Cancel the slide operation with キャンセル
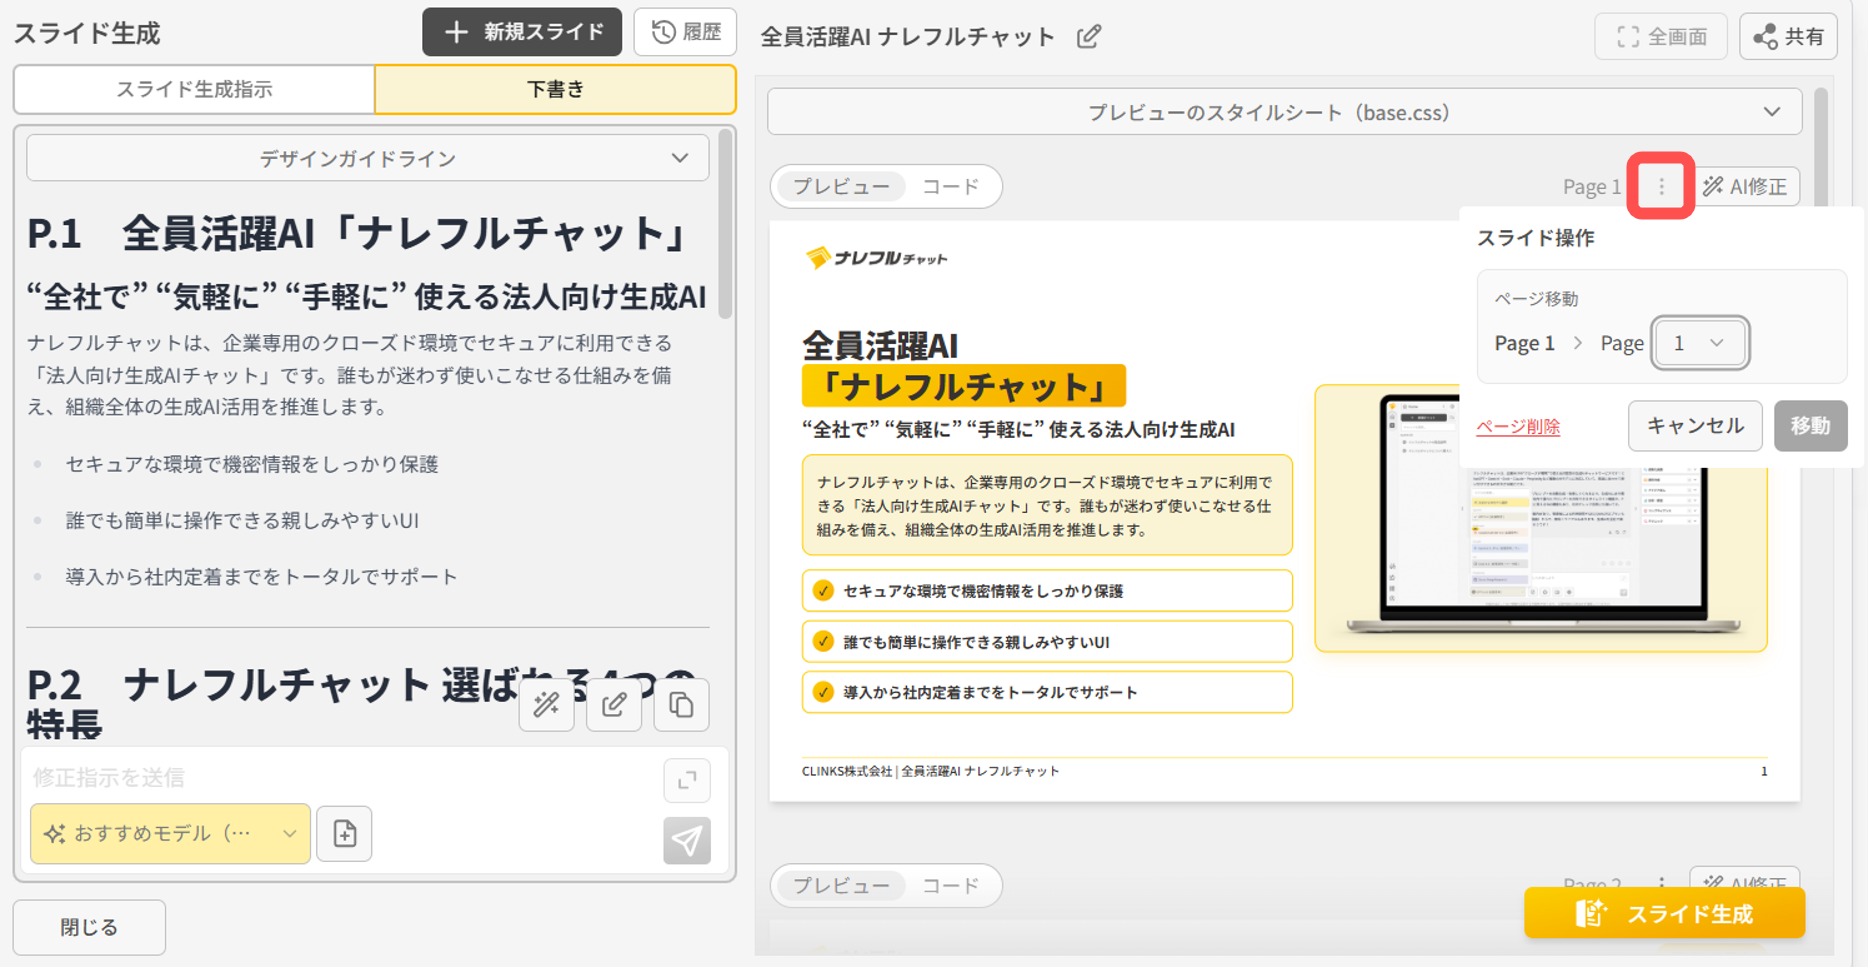Viewport: 1868px width, 967px height. point(1695,426)
